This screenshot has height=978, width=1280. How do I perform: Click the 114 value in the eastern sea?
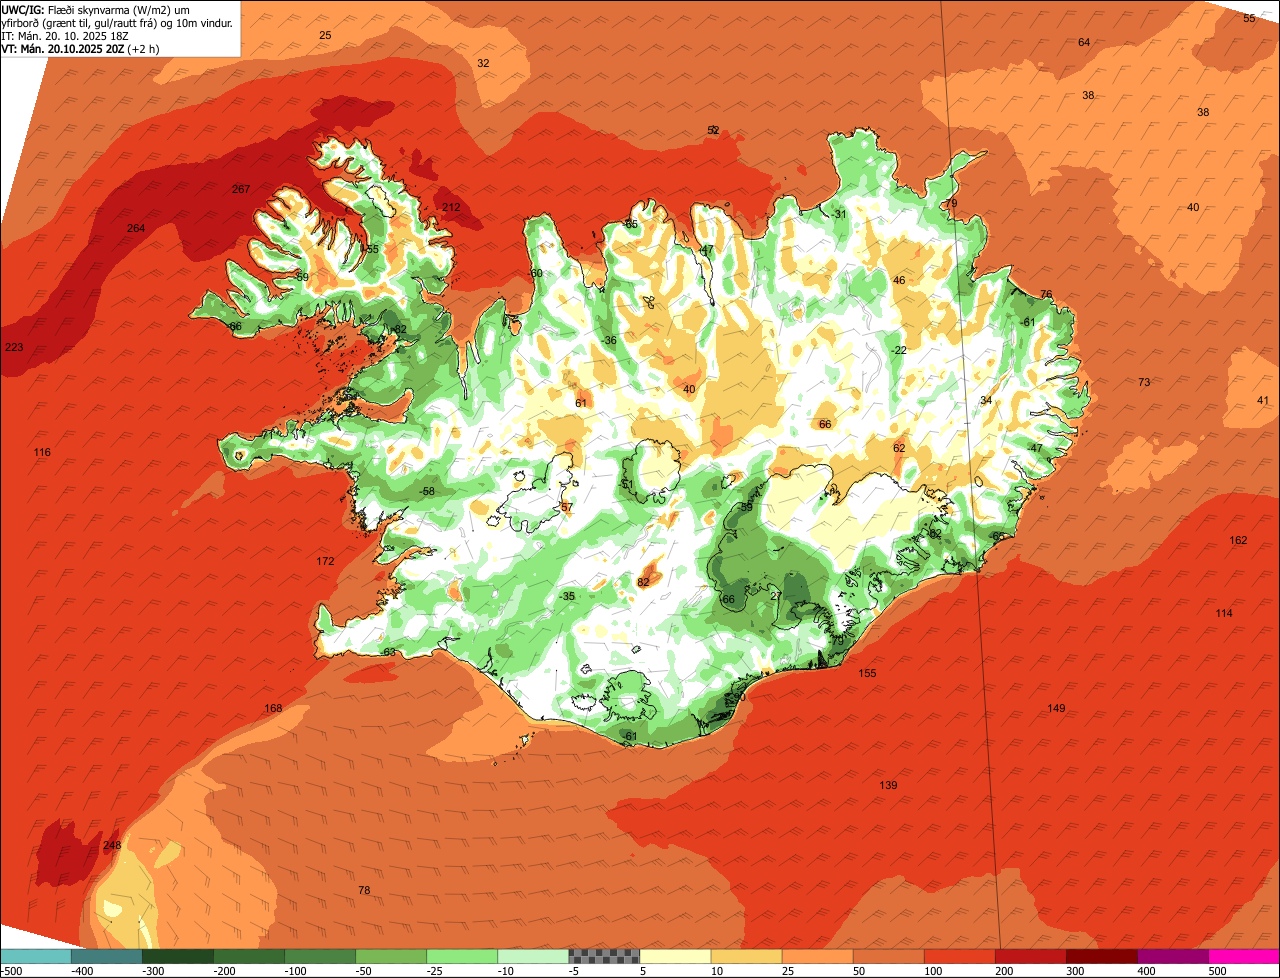(x=1224, y=613)
